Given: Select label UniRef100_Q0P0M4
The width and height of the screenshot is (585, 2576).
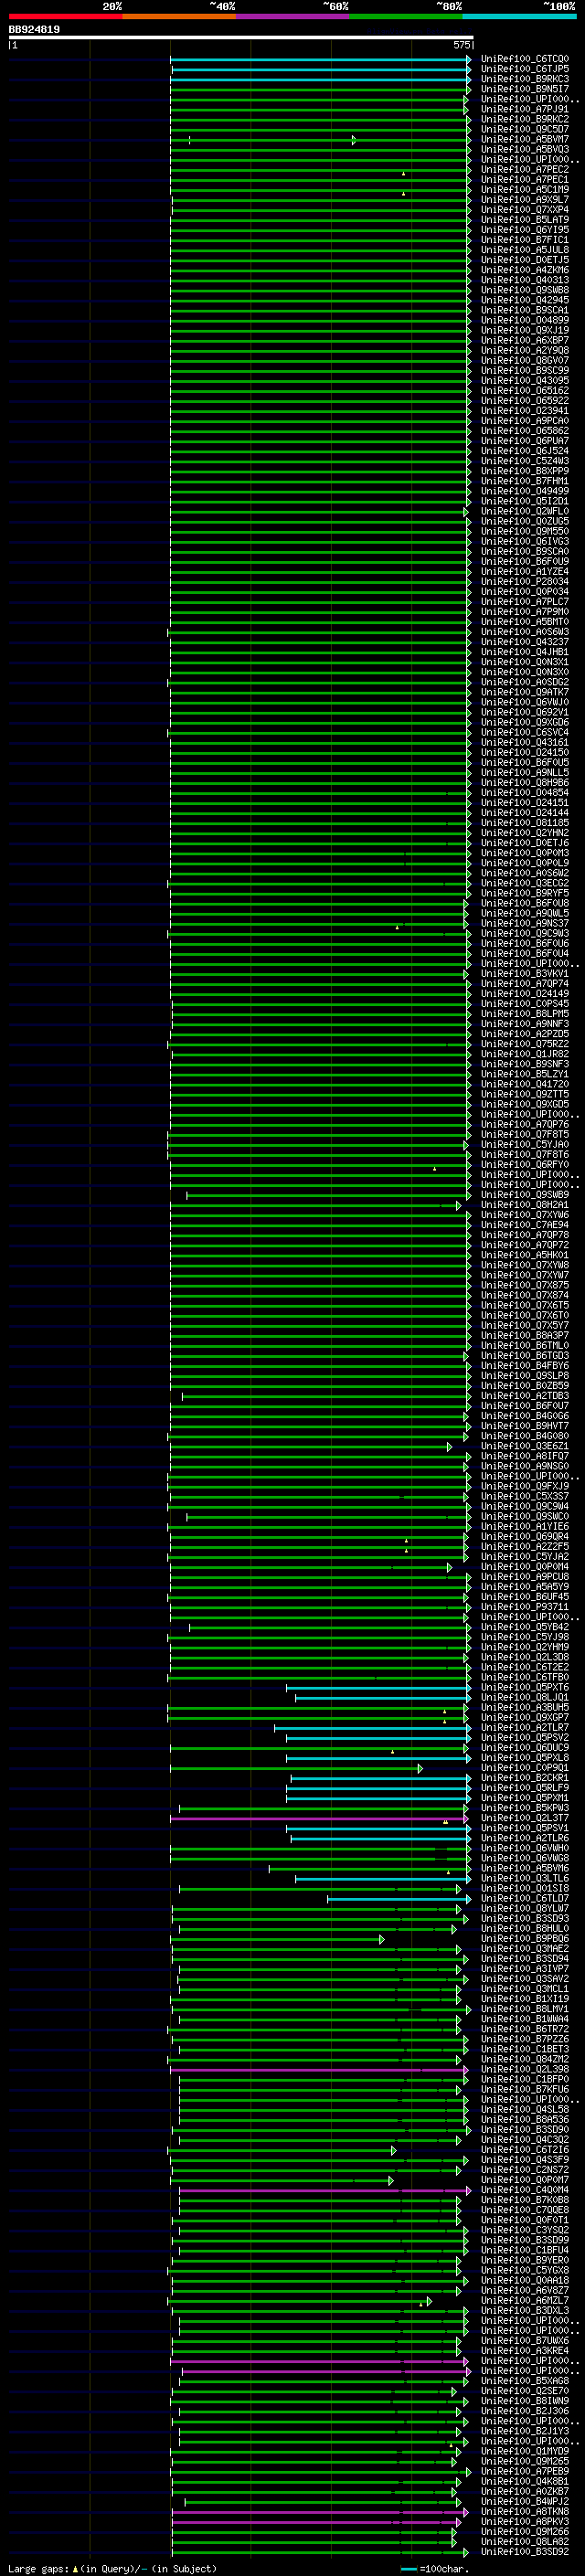Looking at the screenshot, I should click(x=525, y=1567).
